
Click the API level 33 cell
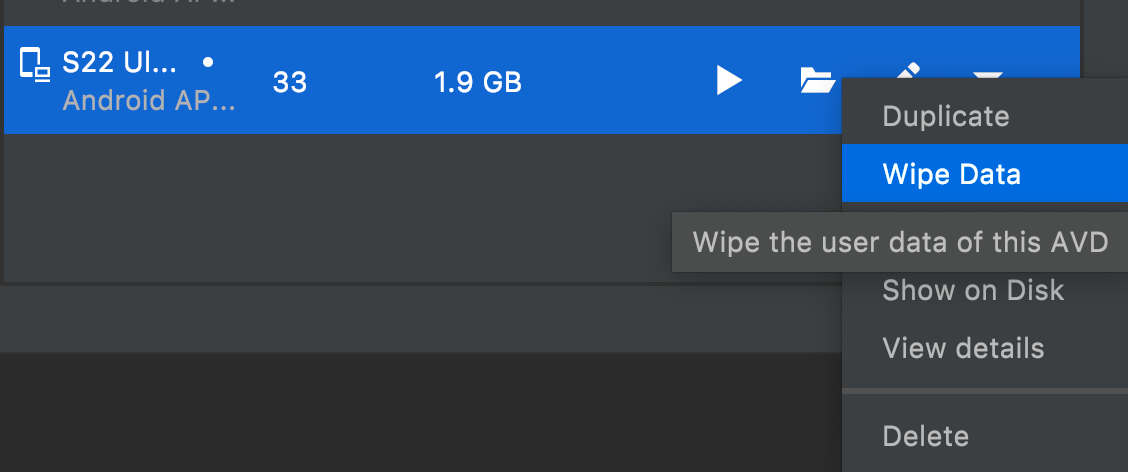[290, 83]
